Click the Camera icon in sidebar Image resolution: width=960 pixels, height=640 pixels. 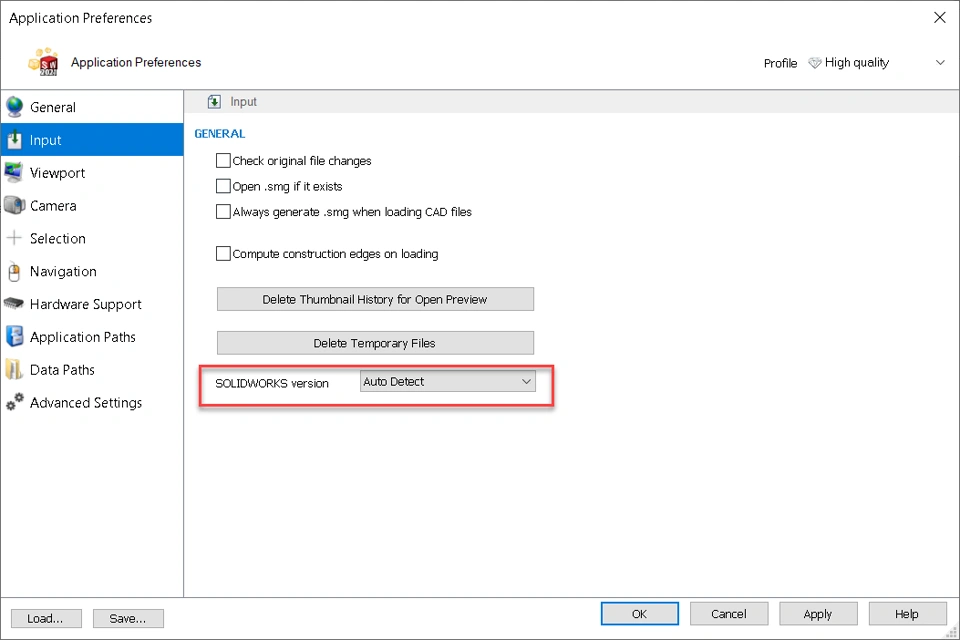[14, 206]
